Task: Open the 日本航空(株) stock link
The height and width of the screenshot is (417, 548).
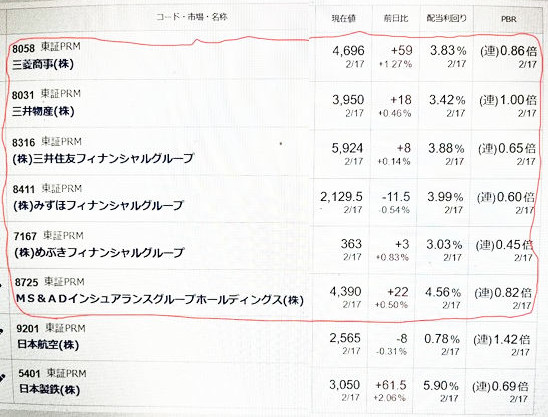Action: pos(48,345)
